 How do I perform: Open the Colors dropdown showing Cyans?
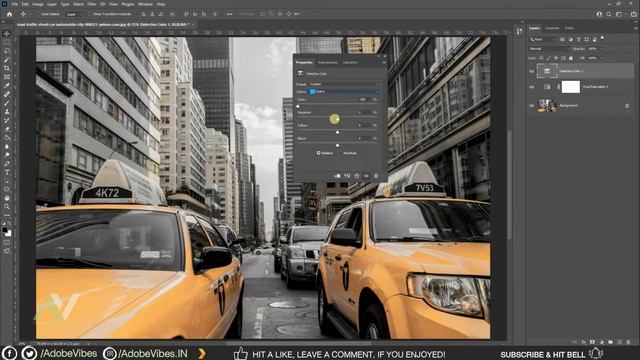tap(344, 91)
